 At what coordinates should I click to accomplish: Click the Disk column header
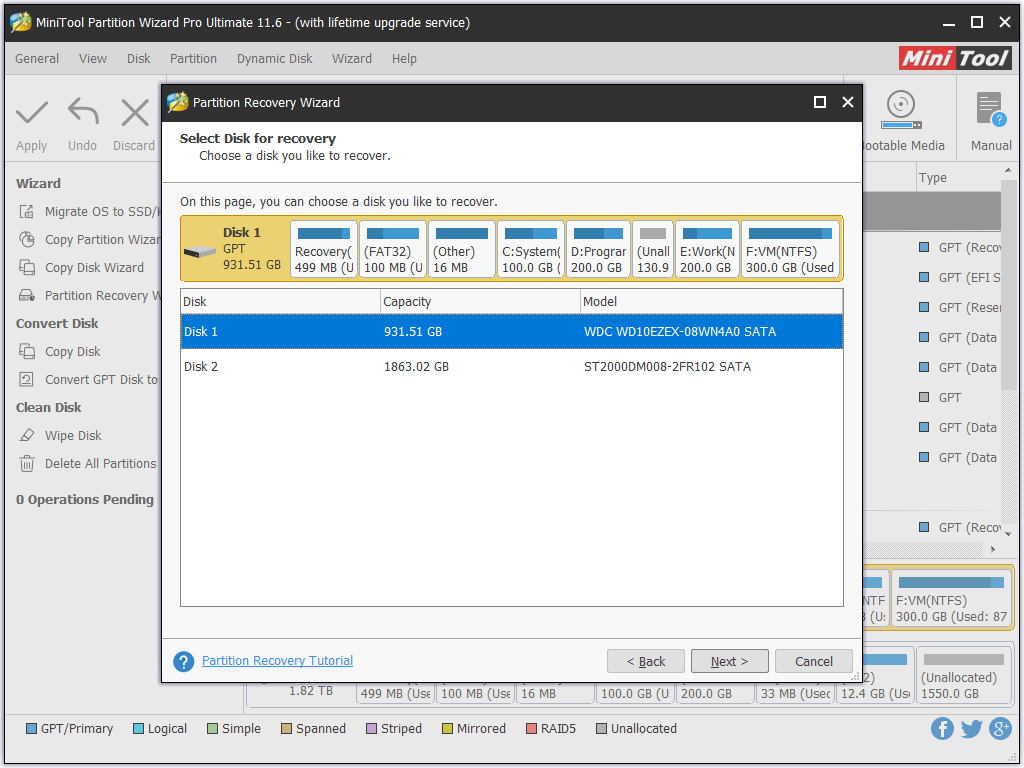281,302
